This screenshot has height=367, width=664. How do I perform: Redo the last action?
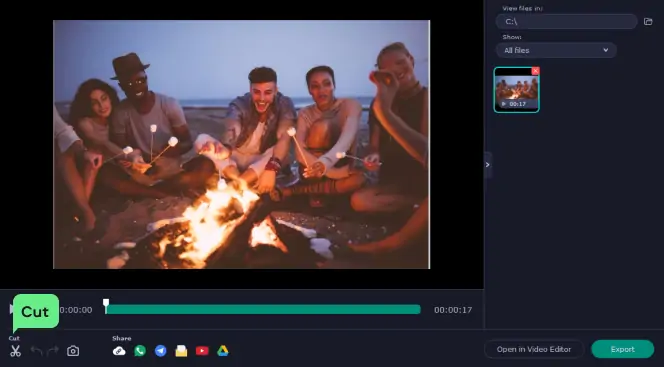[53, 351]
